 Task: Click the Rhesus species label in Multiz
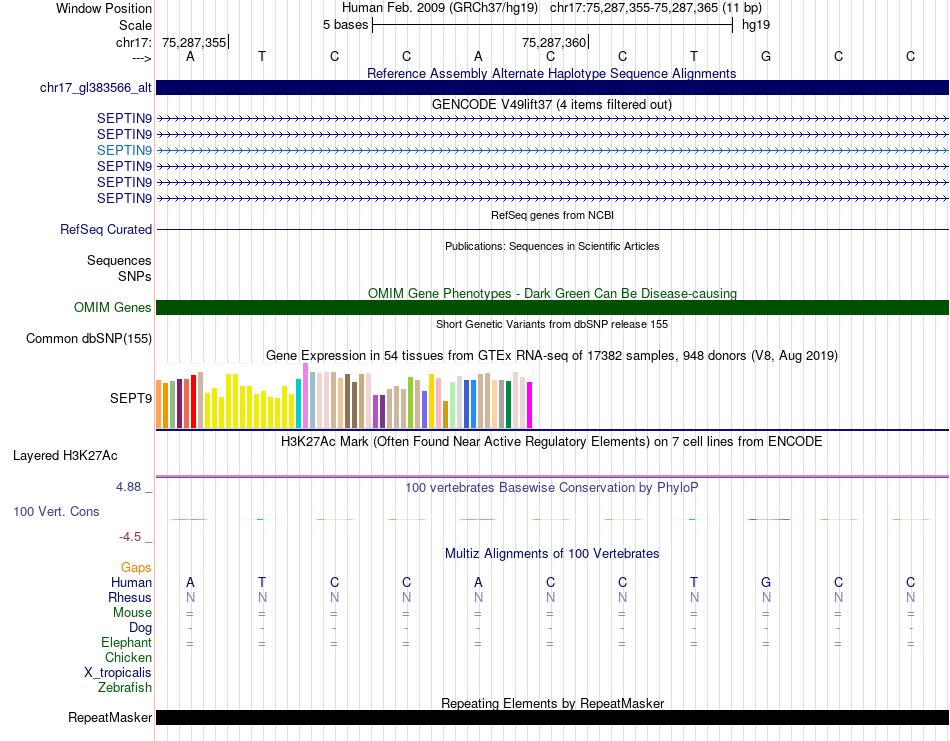(130, 598)
